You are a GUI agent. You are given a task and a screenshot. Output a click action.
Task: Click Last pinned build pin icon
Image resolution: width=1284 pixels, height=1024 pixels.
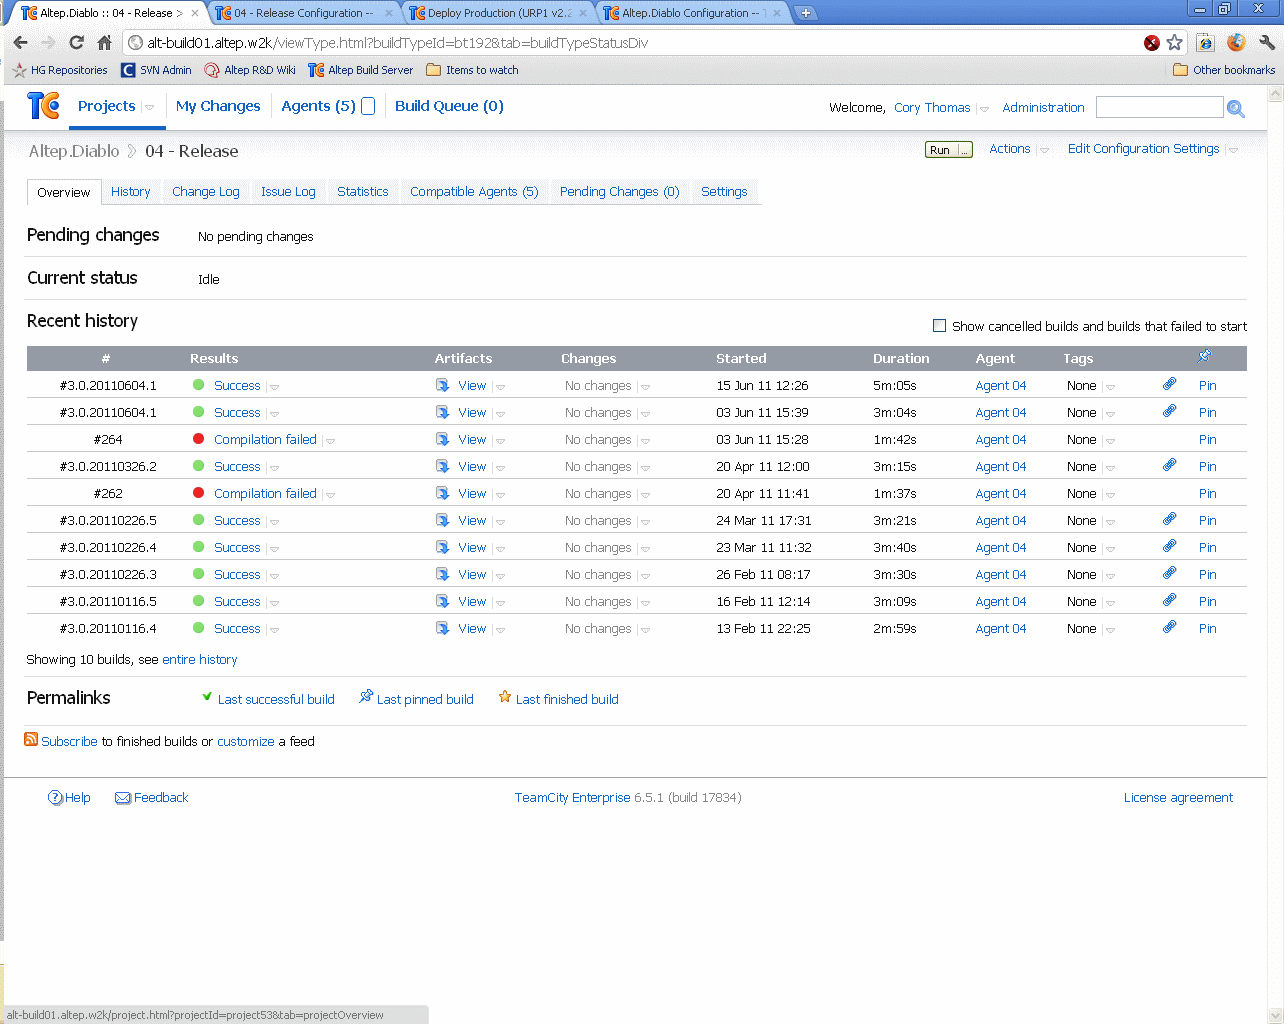(x=366, y=697)
